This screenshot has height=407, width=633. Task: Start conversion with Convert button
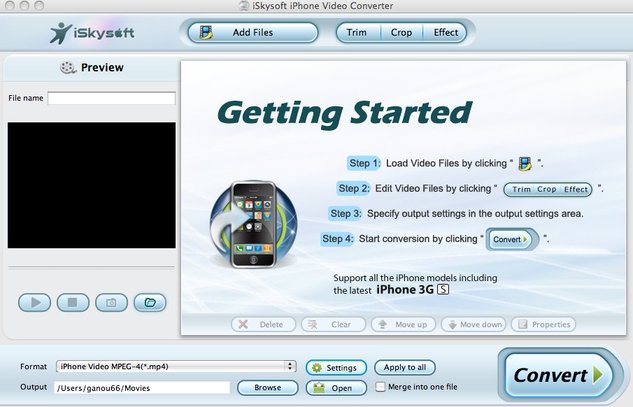point(557,376)
